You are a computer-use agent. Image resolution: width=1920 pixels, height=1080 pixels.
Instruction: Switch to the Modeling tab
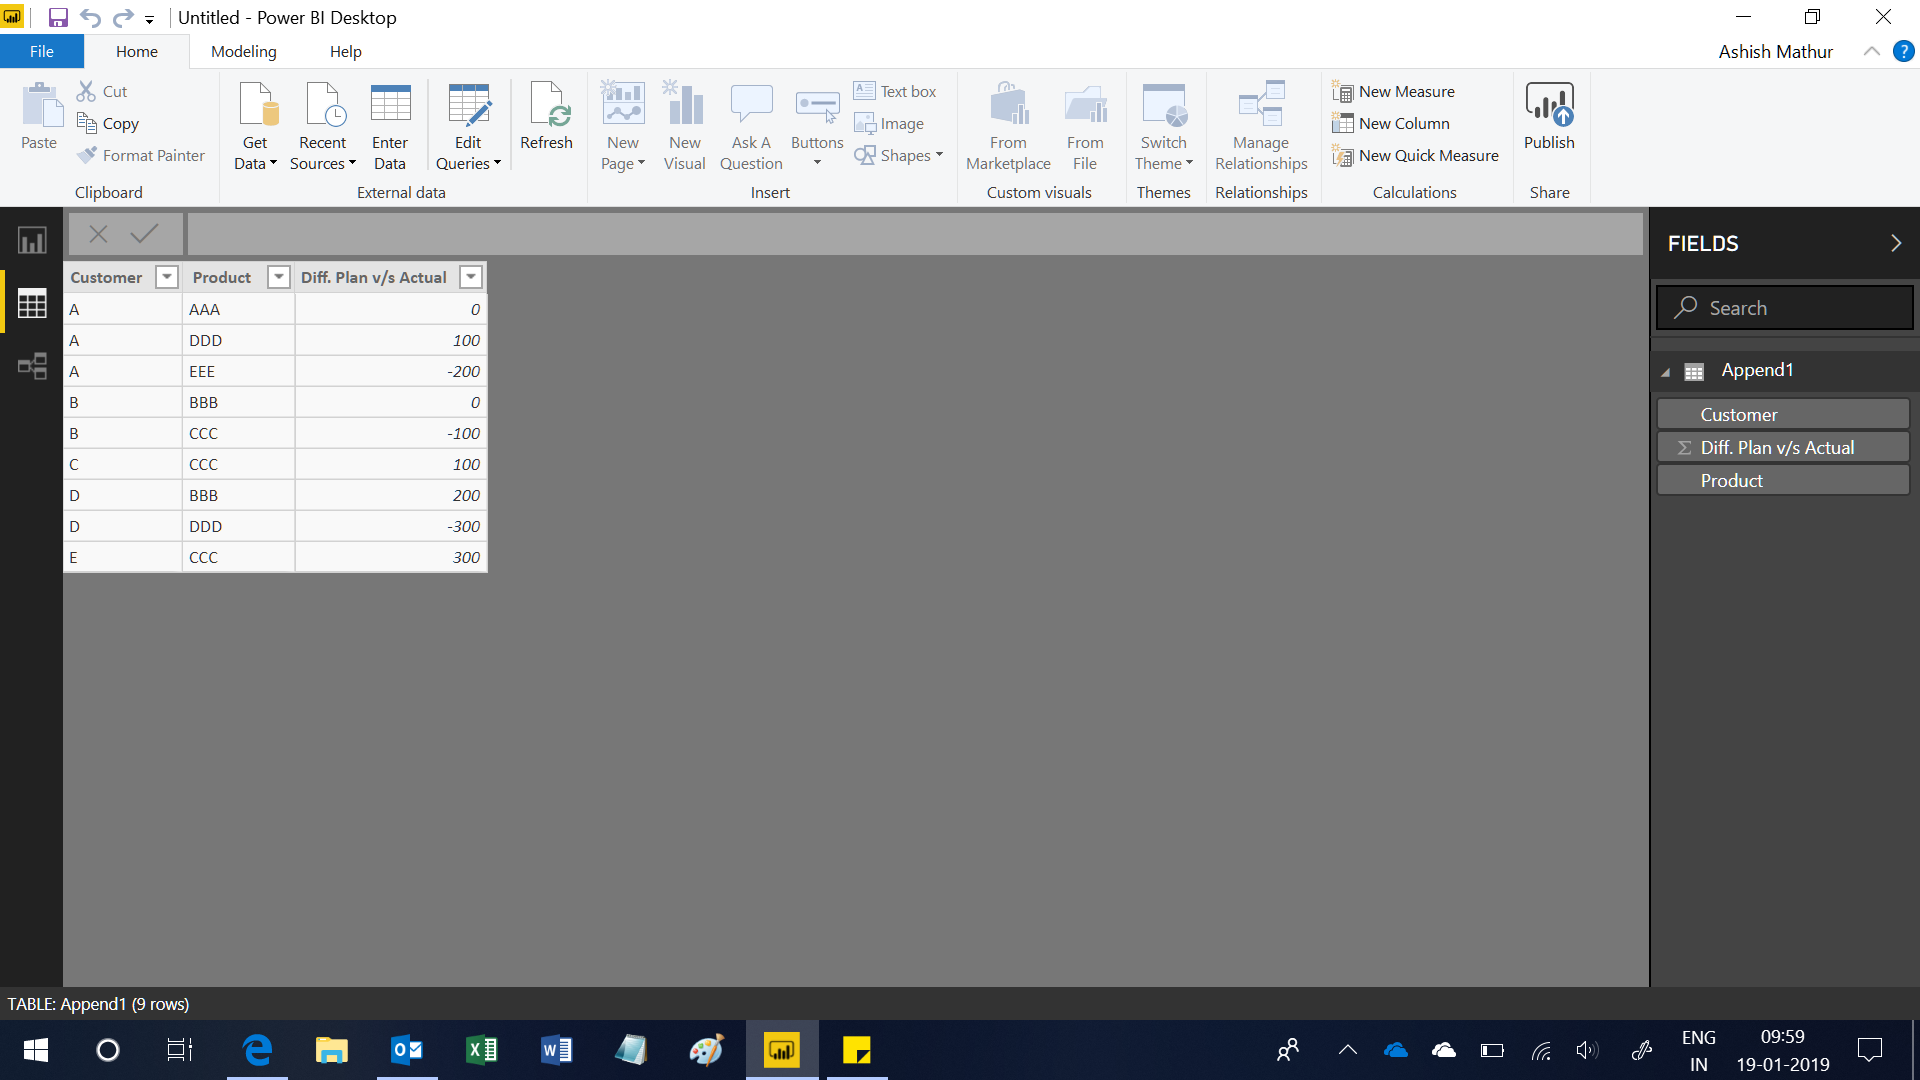[244, 51]
